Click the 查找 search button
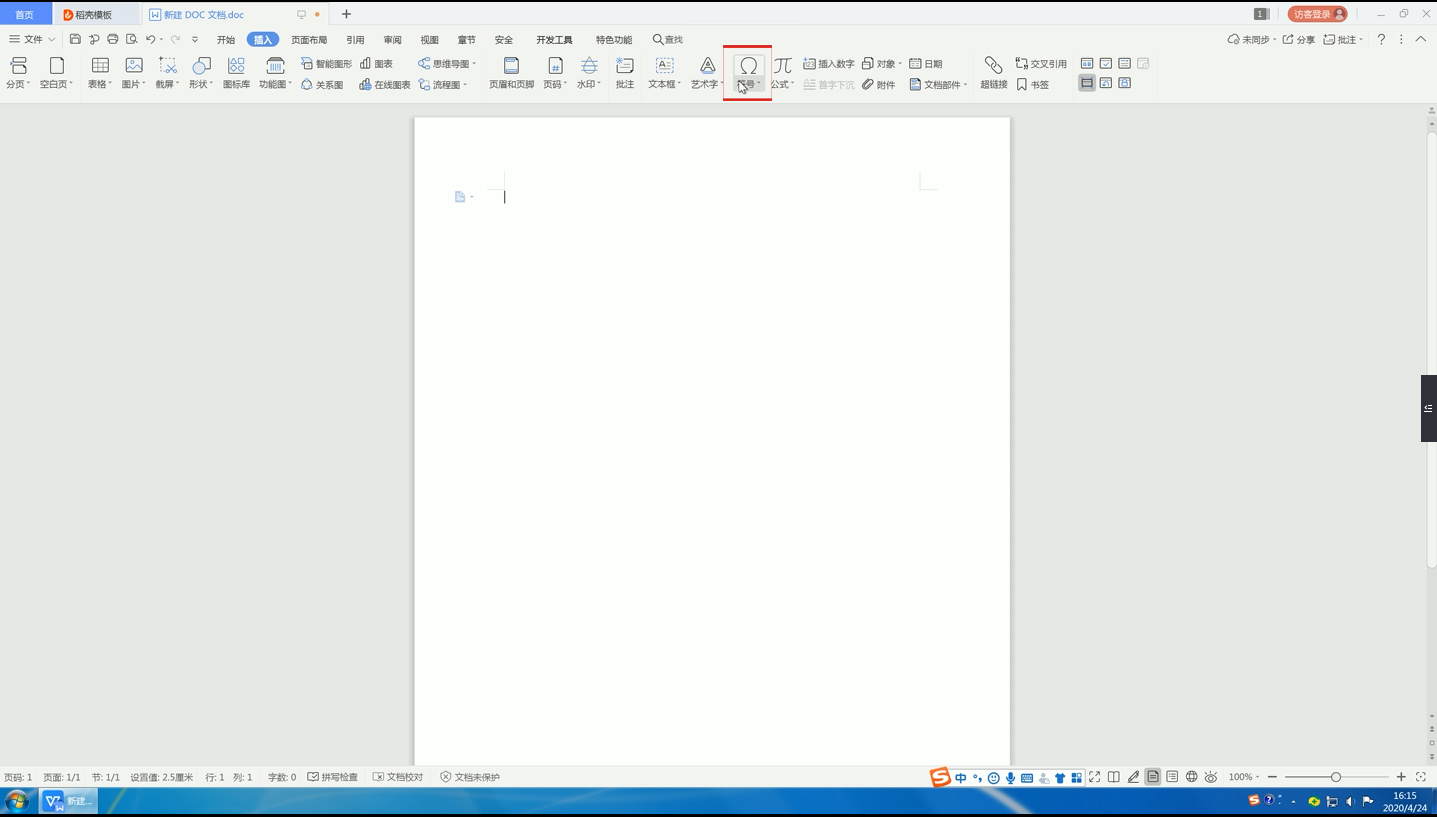This screenshot has width=1437, height=817. [x=668, y=39]
